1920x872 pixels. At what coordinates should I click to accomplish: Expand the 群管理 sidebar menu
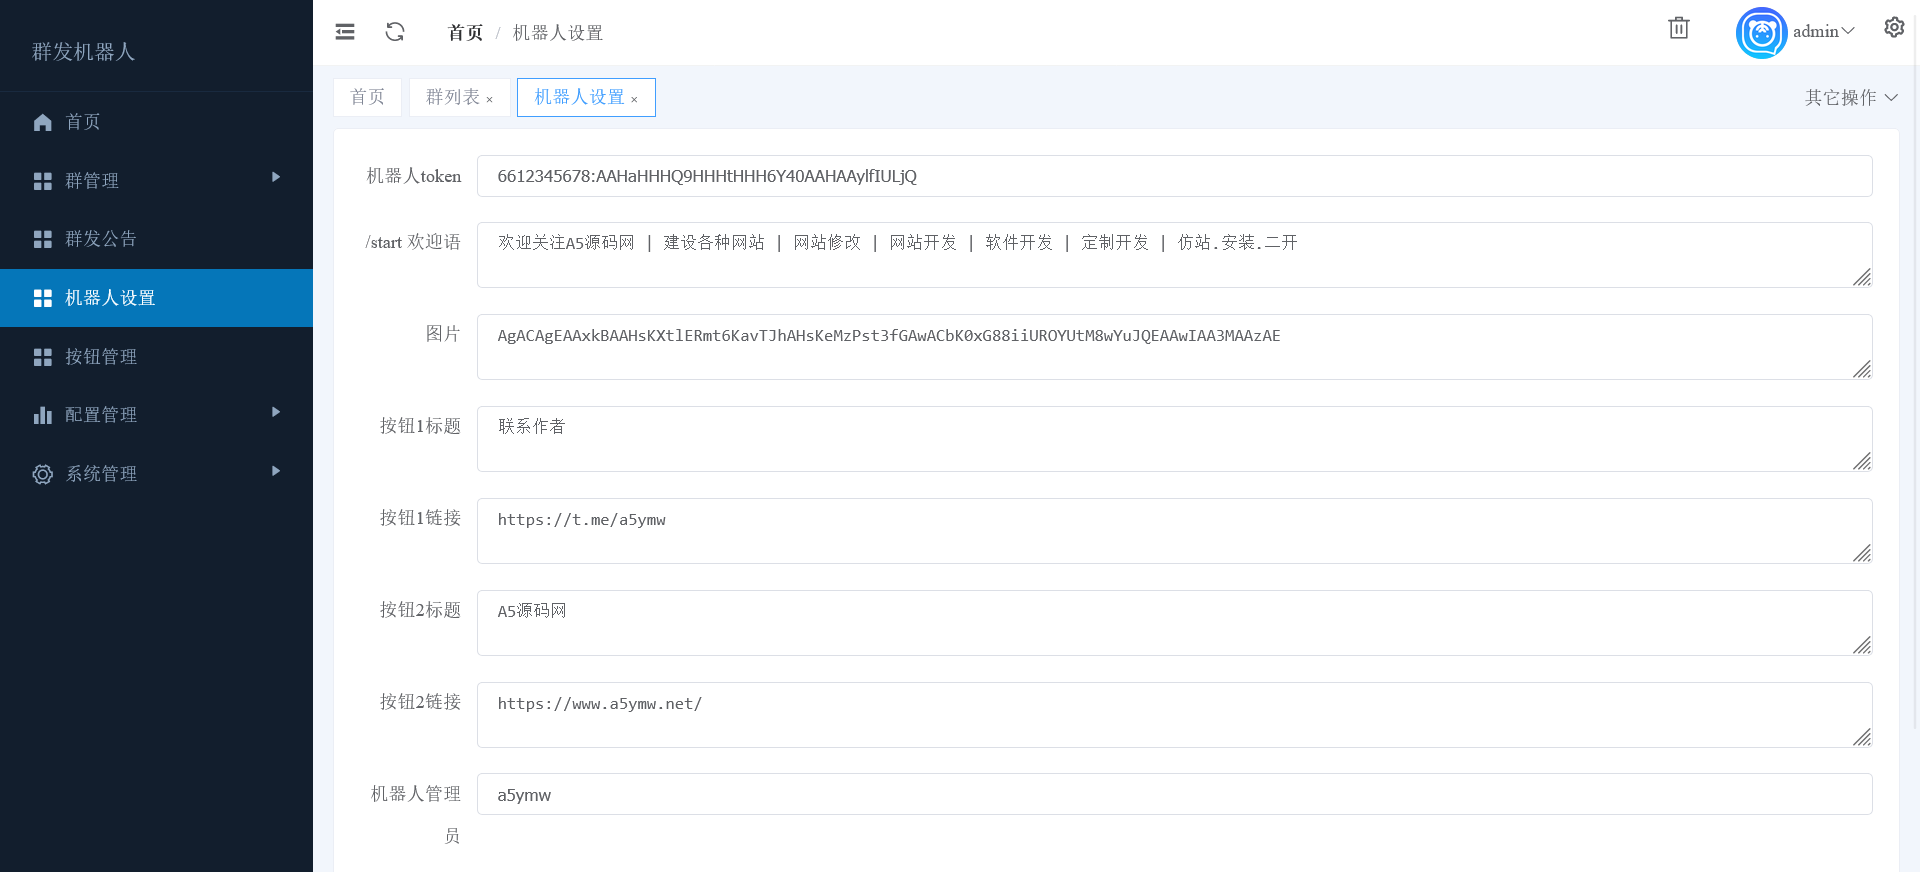tap(156, 180)
